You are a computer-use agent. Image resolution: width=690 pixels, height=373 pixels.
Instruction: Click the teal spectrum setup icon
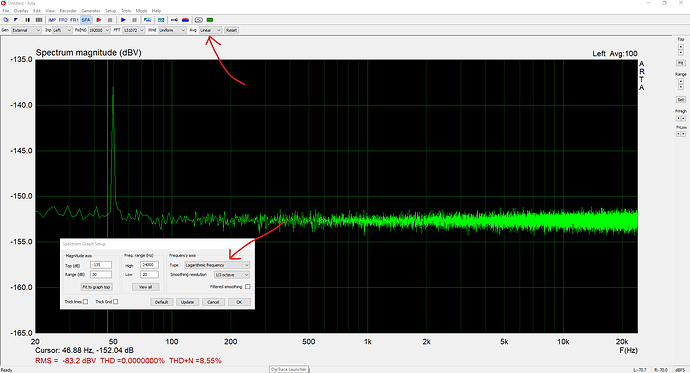161,20
